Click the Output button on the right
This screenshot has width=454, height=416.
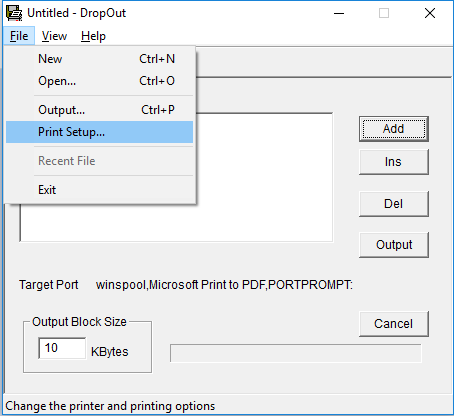click(x=394, y=245)
